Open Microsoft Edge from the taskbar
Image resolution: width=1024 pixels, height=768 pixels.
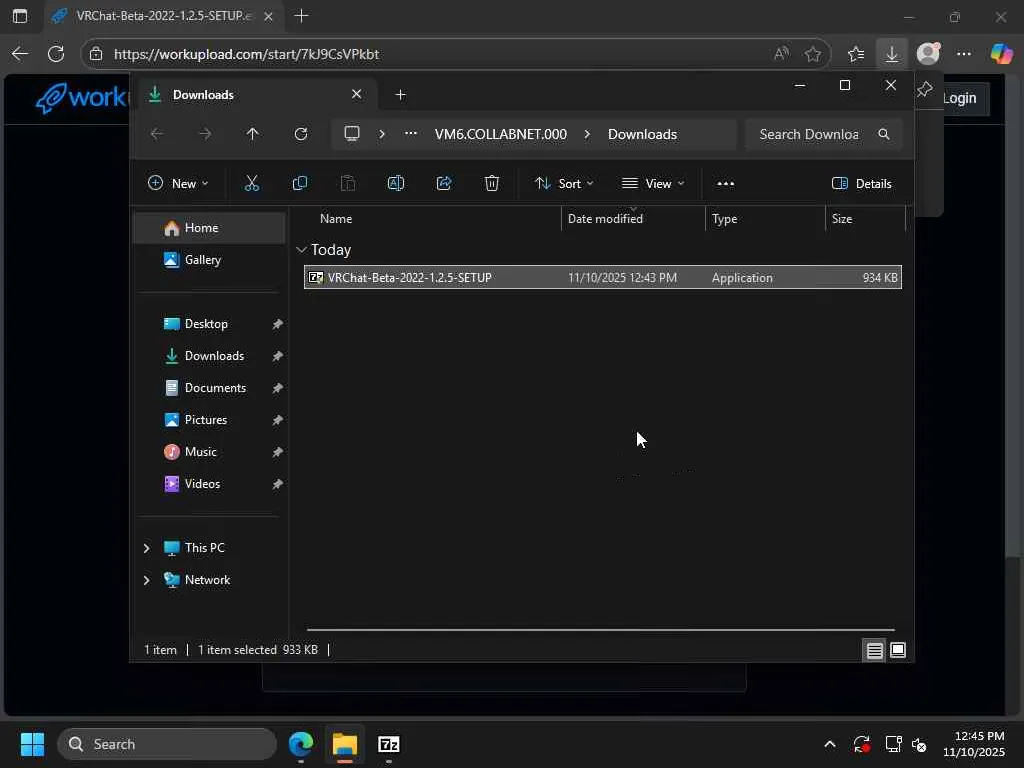[301, 744]
